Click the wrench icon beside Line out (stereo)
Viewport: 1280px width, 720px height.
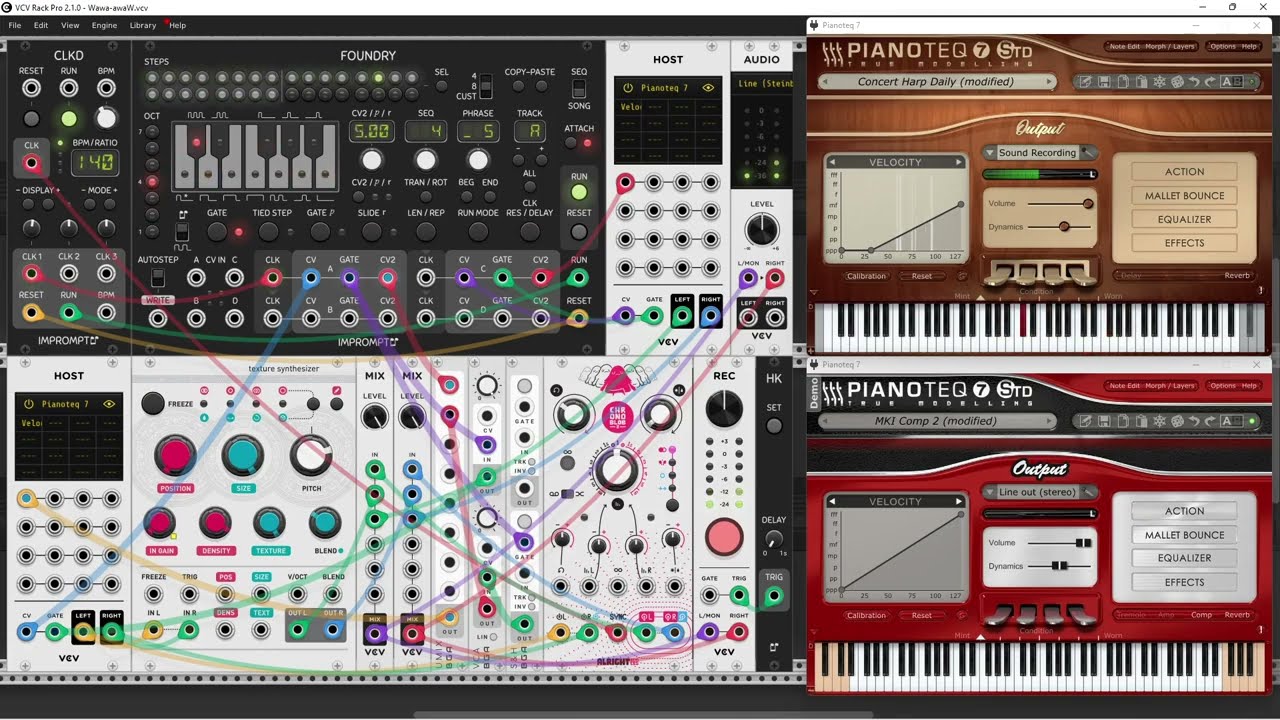coord(1089,492)
